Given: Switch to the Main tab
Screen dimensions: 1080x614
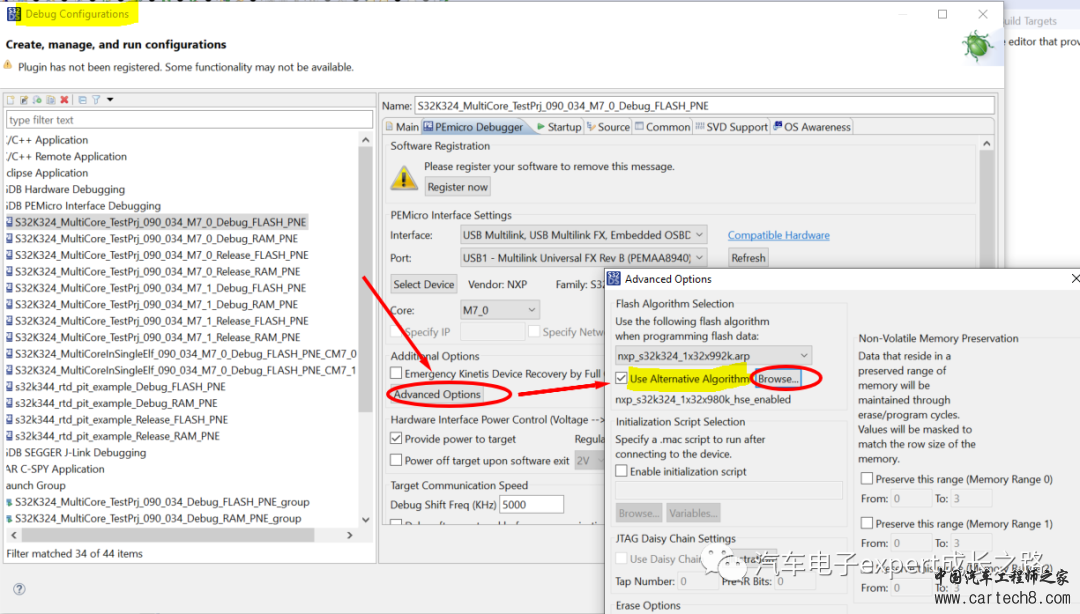Looking at the screenshot, I should (402, 127).
